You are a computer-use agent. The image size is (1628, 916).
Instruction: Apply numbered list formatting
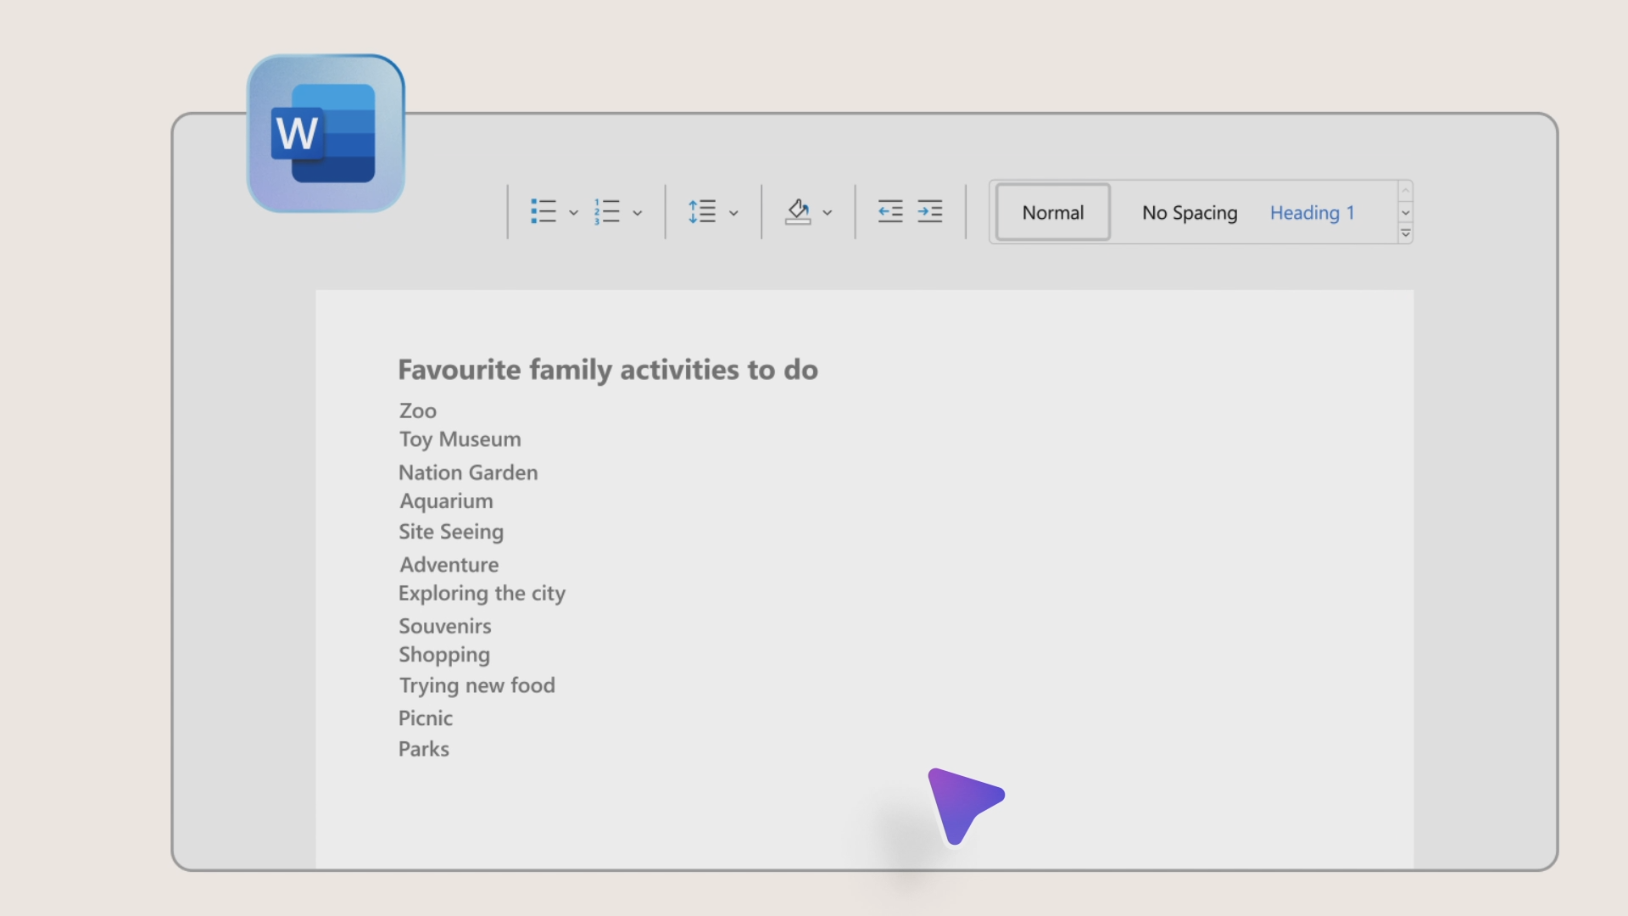coord(607,212)
